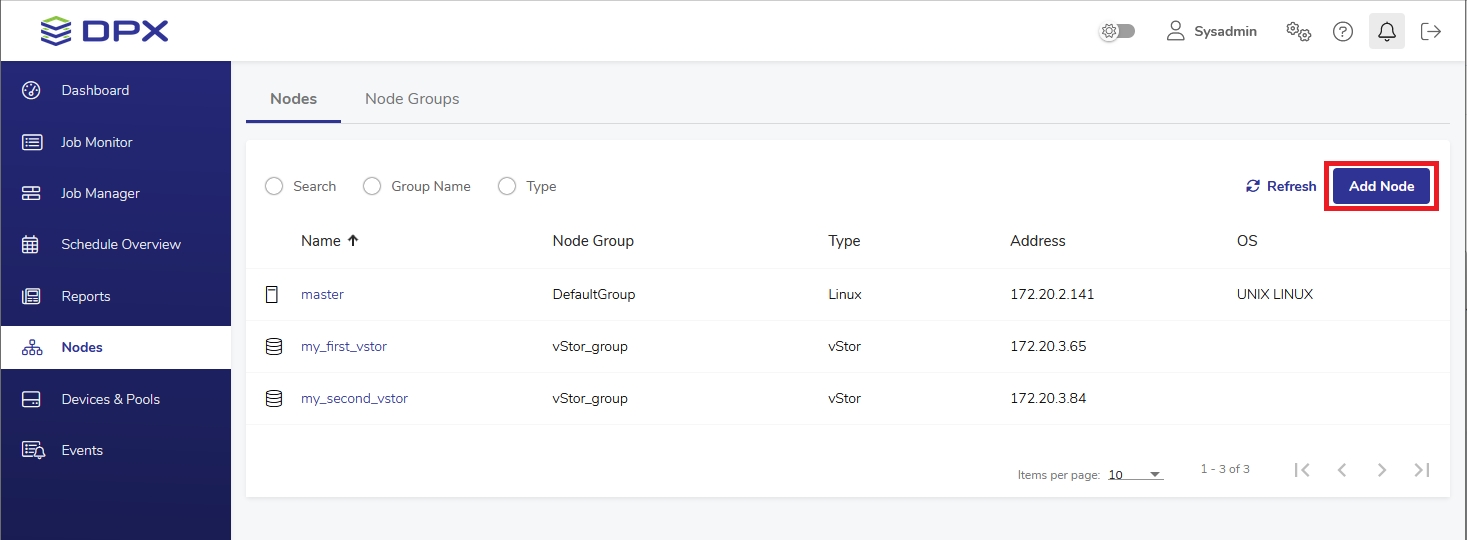Select the Search radio button
The width and height of the screenshot is (1467, 540).
pyautogui.click(x=274, y=186)
